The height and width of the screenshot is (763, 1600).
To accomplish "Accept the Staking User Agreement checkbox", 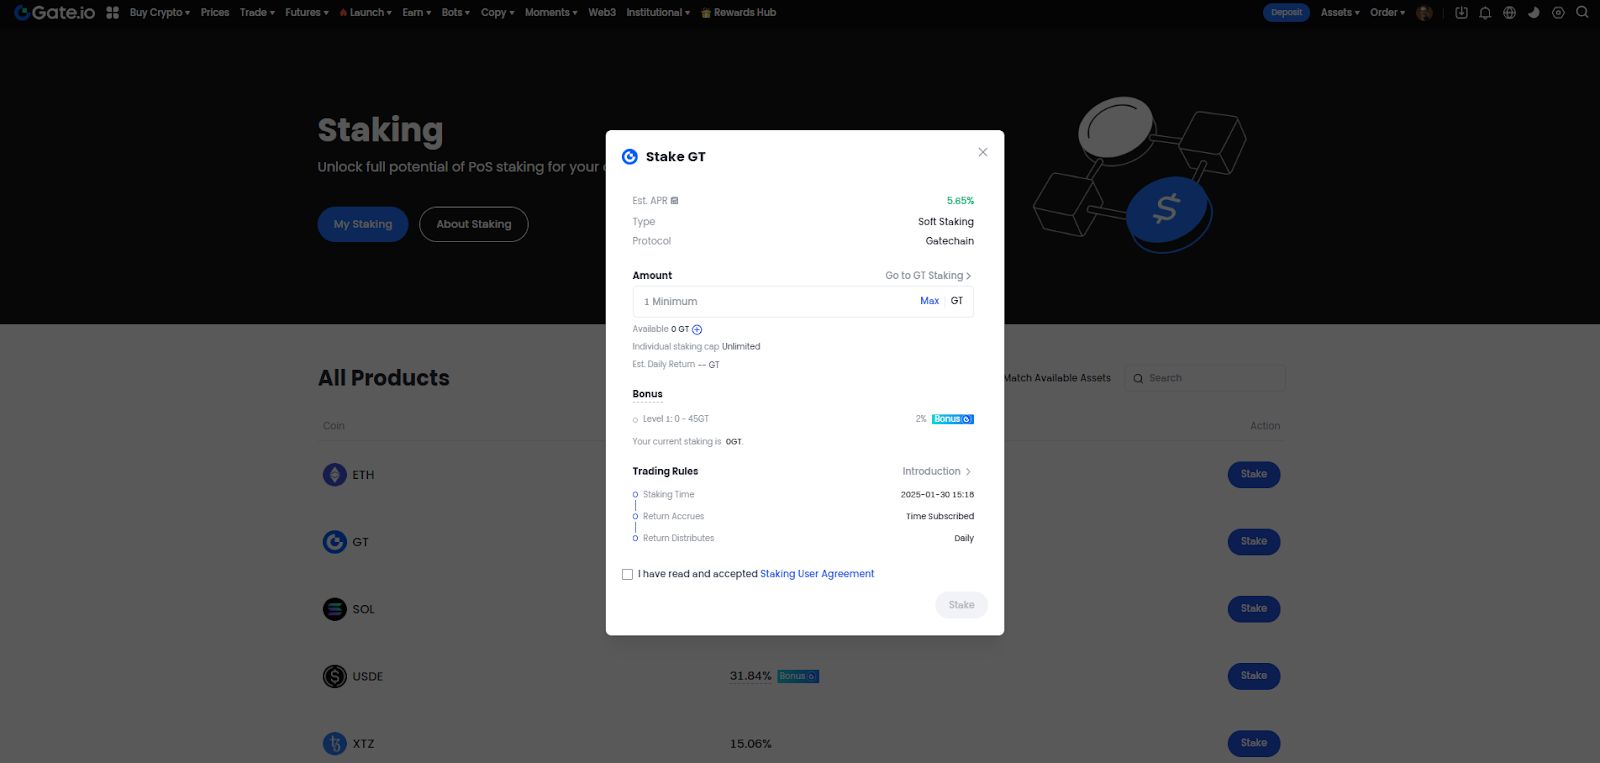I will 627,574.
